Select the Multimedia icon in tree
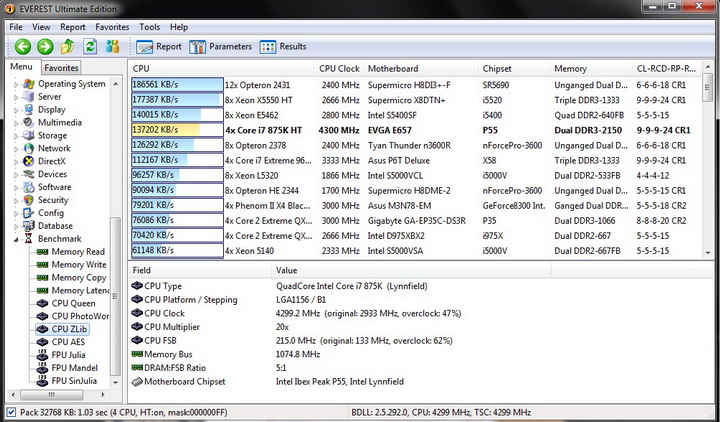This screenshot has height=422, width=720. point(28,123)
